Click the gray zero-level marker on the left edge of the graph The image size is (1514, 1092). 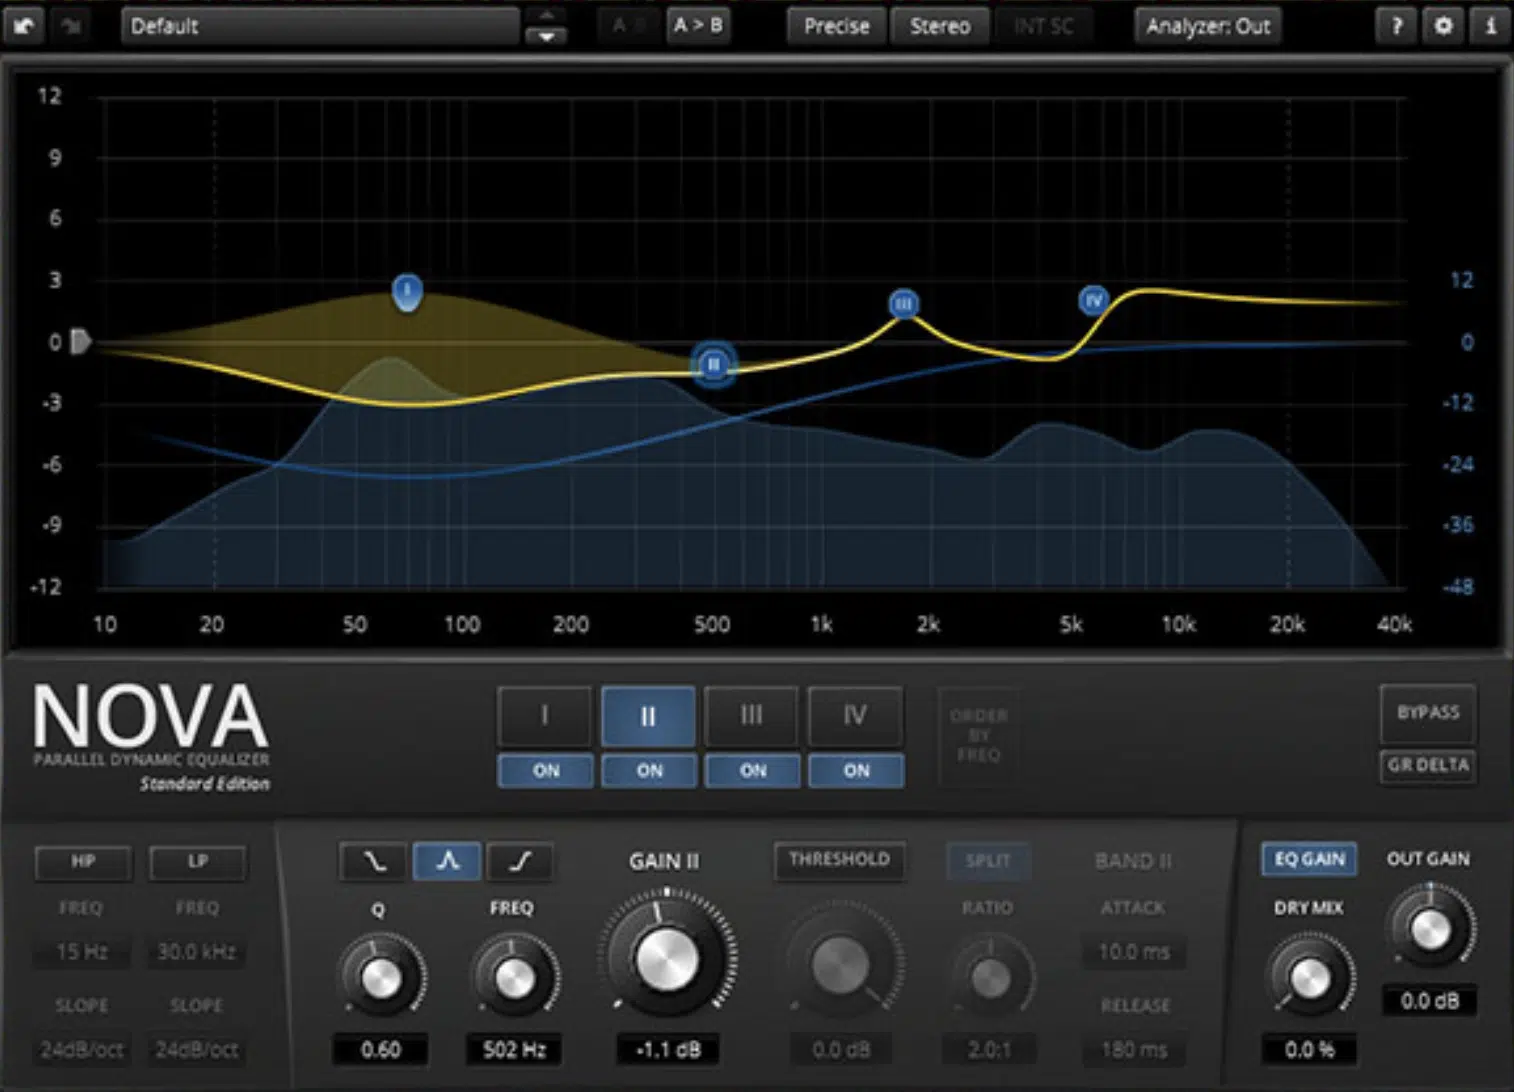[81, 342]
